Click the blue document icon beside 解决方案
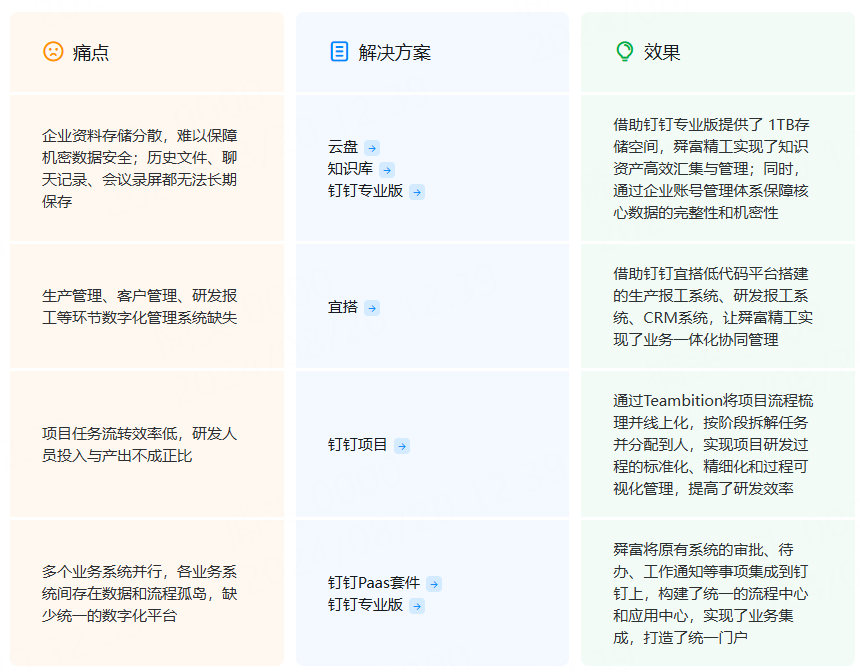Viewport: 860px width, 672px height. 339,52
